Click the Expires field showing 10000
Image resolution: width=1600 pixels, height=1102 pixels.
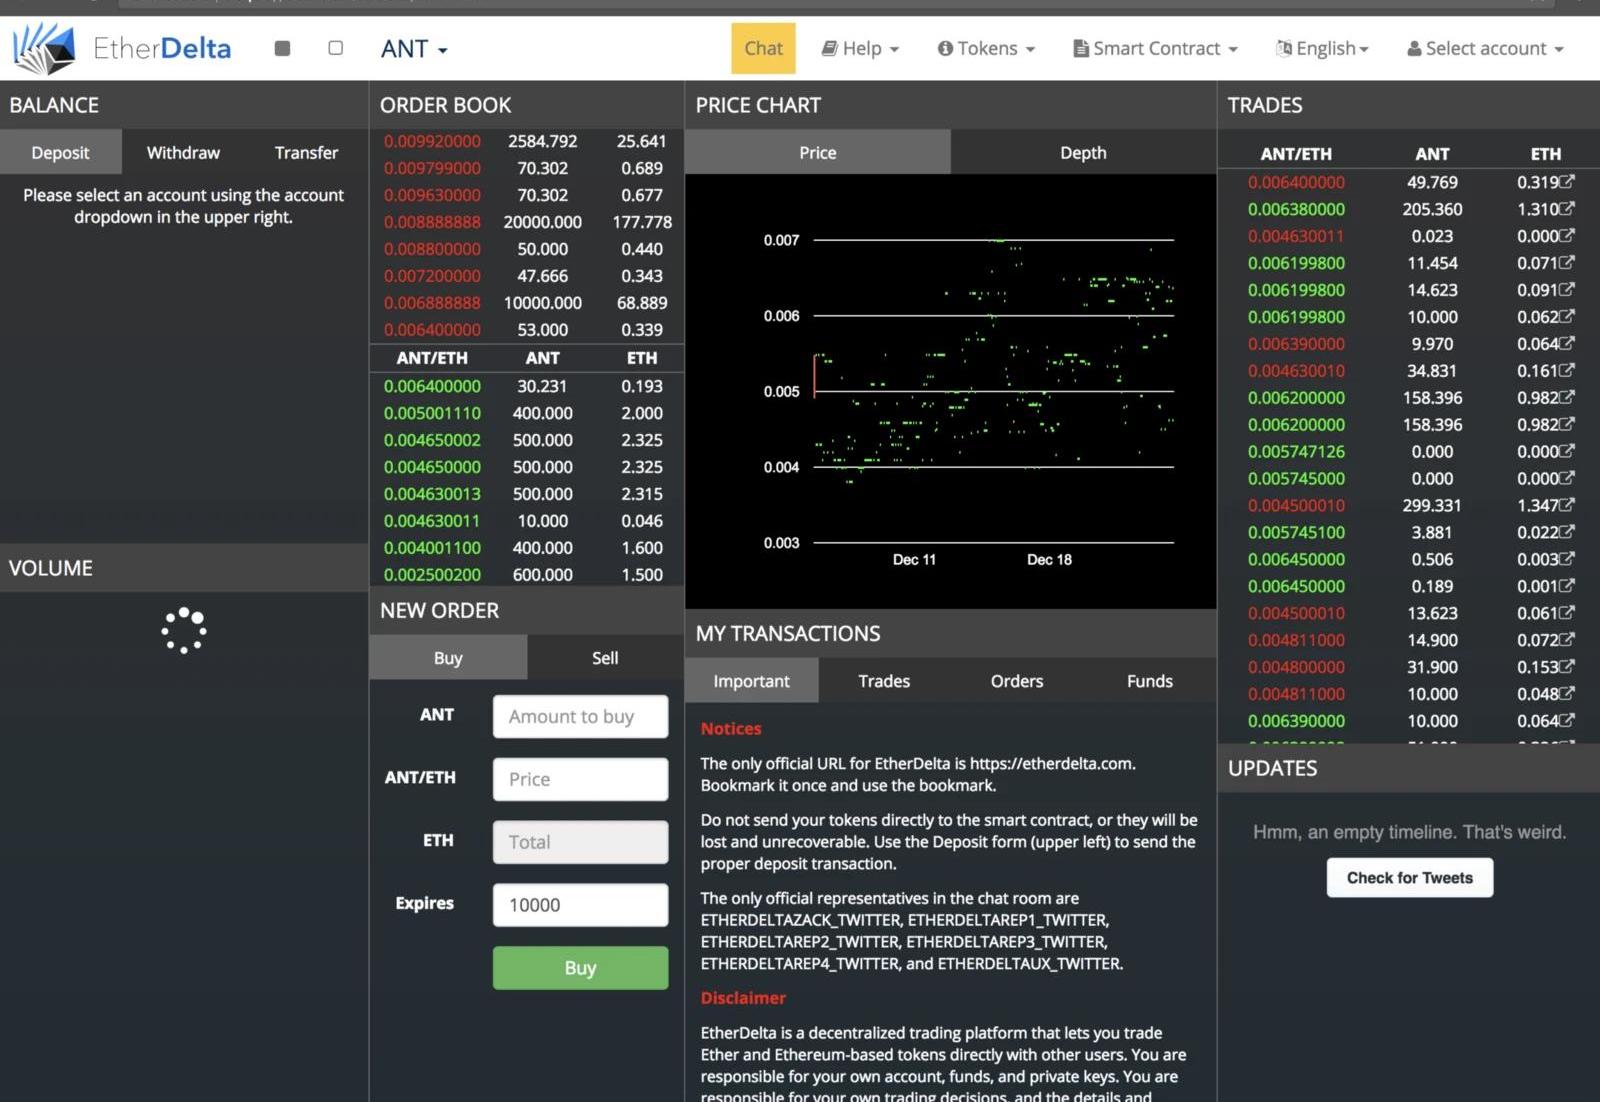(580, 905)
